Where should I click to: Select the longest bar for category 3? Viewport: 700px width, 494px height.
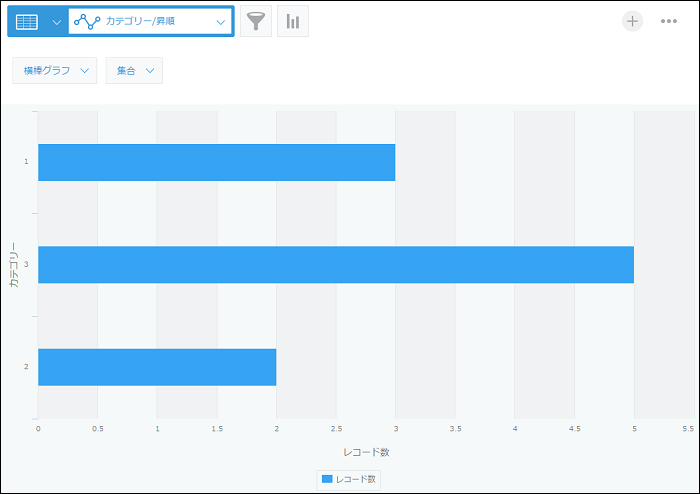[335, 264]
